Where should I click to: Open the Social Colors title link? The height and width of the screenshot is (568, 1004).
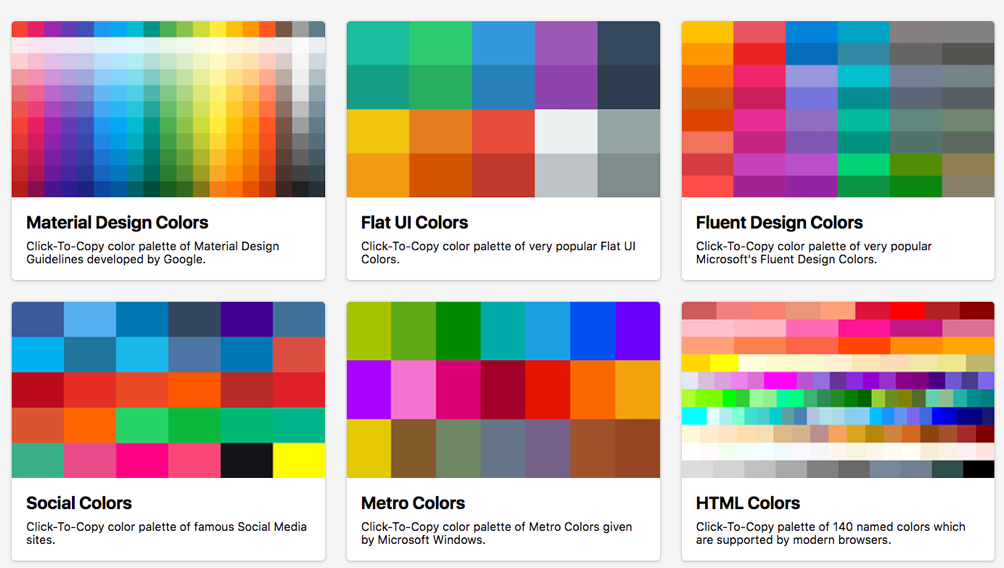tap(79, 503)
